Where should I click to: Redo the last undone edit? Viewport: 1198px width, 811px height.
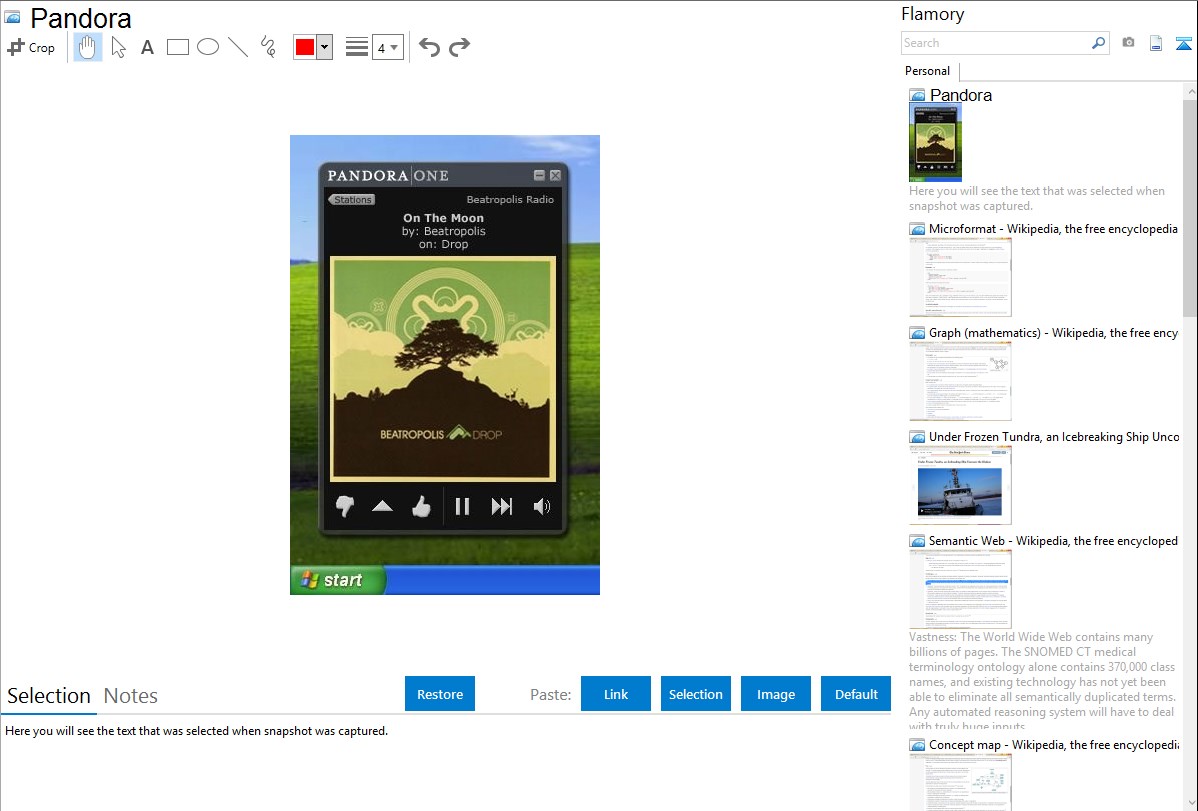point(459,47)
